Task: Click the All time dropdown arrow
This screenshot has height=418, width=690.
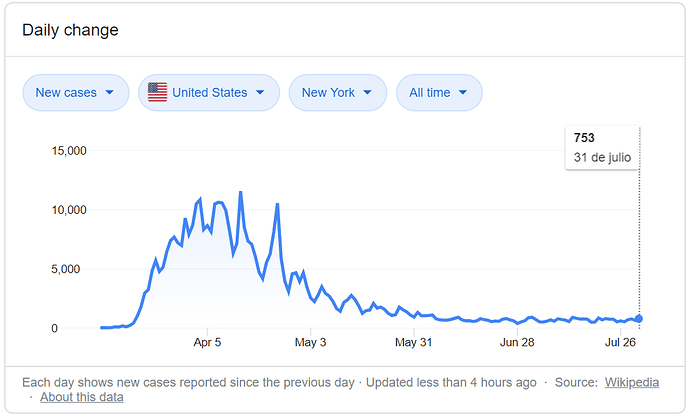Action: [x=462, y=92]
